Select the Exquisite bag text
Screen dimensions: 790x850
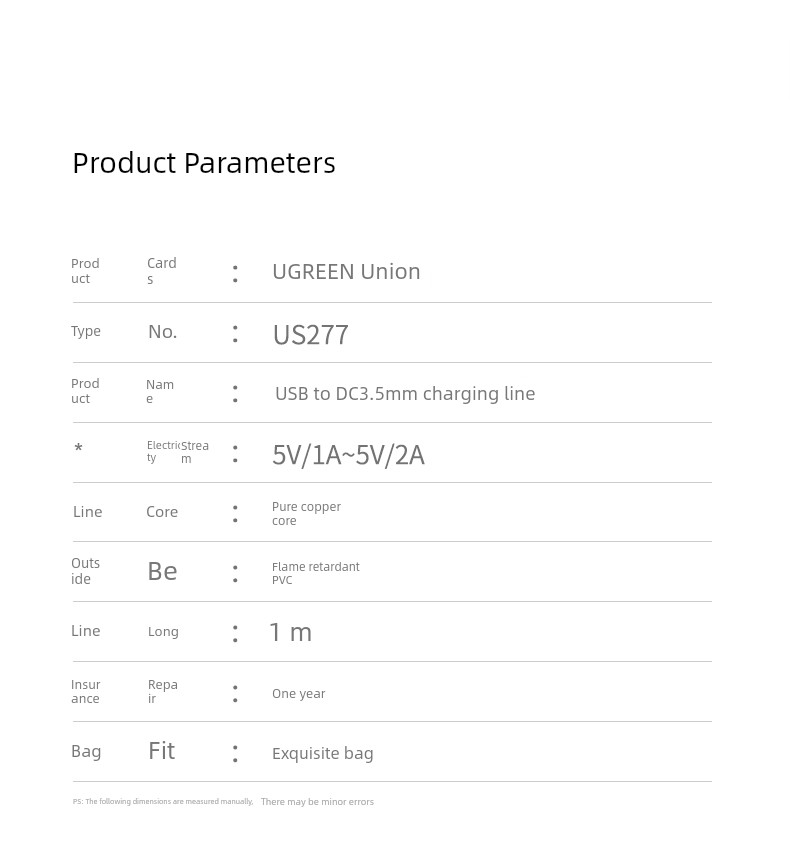pos(323,754)
